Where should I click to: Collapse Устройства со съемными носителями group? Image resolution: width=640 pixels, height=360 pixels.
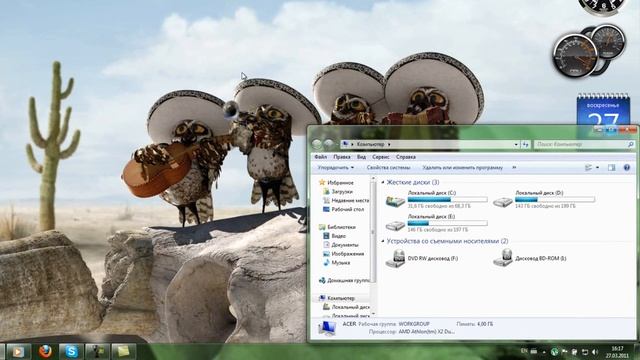pos(383,241)
